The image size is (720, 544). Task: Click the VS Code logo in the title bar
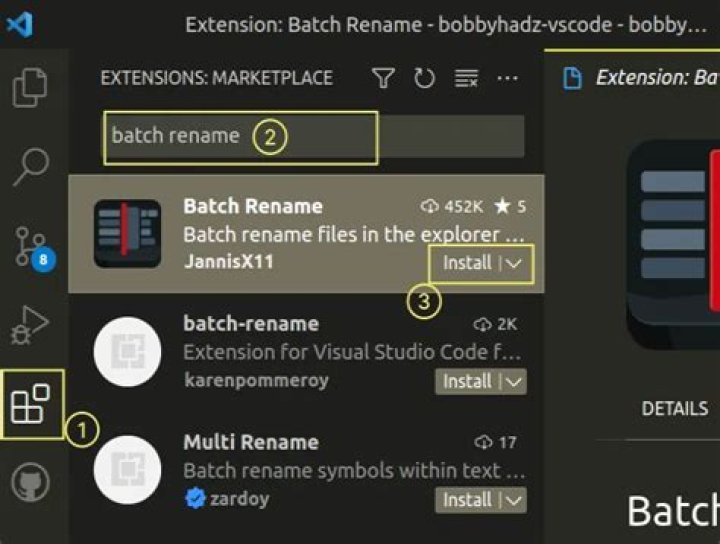19,25
